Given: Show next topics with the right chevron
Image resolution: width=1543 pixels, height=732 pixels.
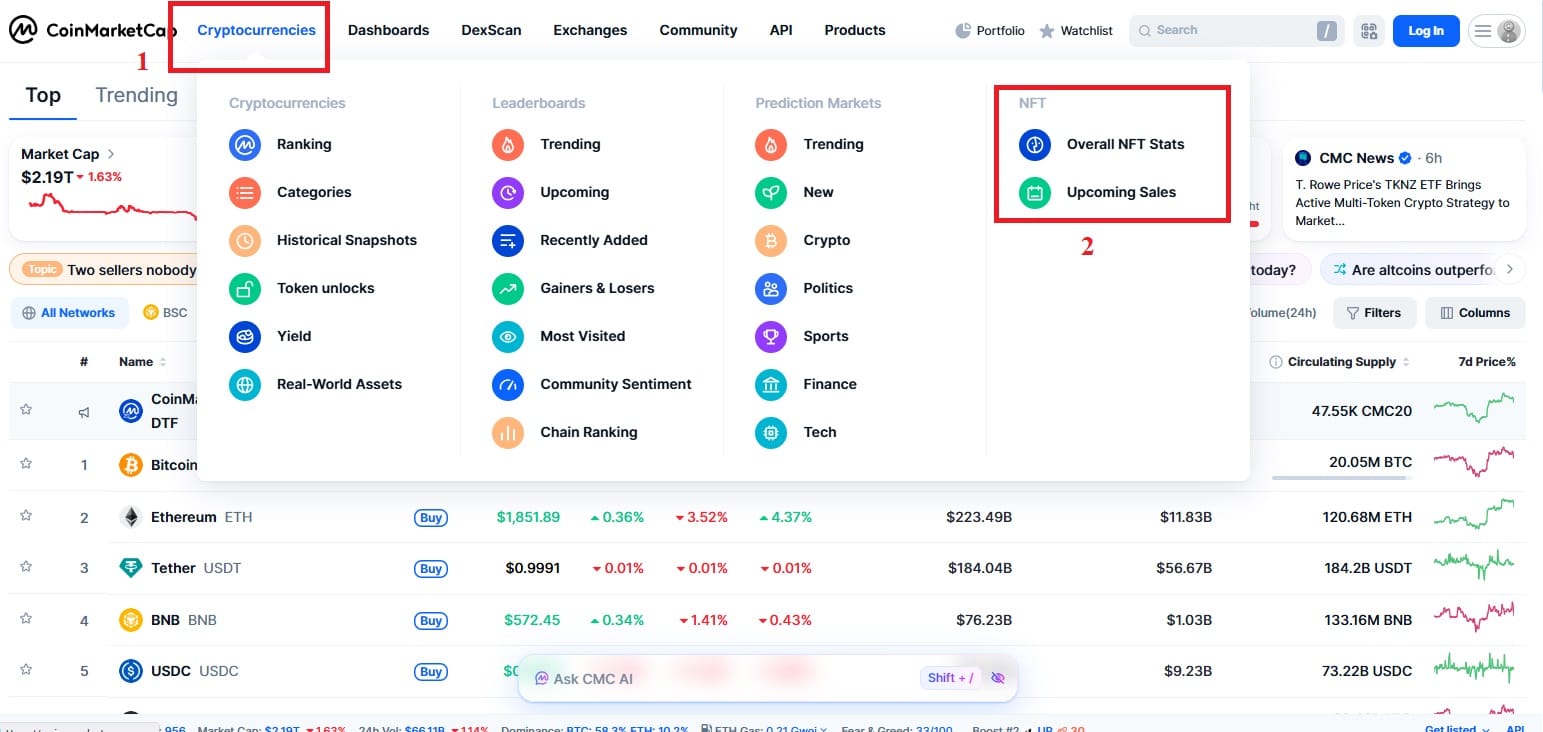Looking at the screenshot, I should [x=1510, y=269].
